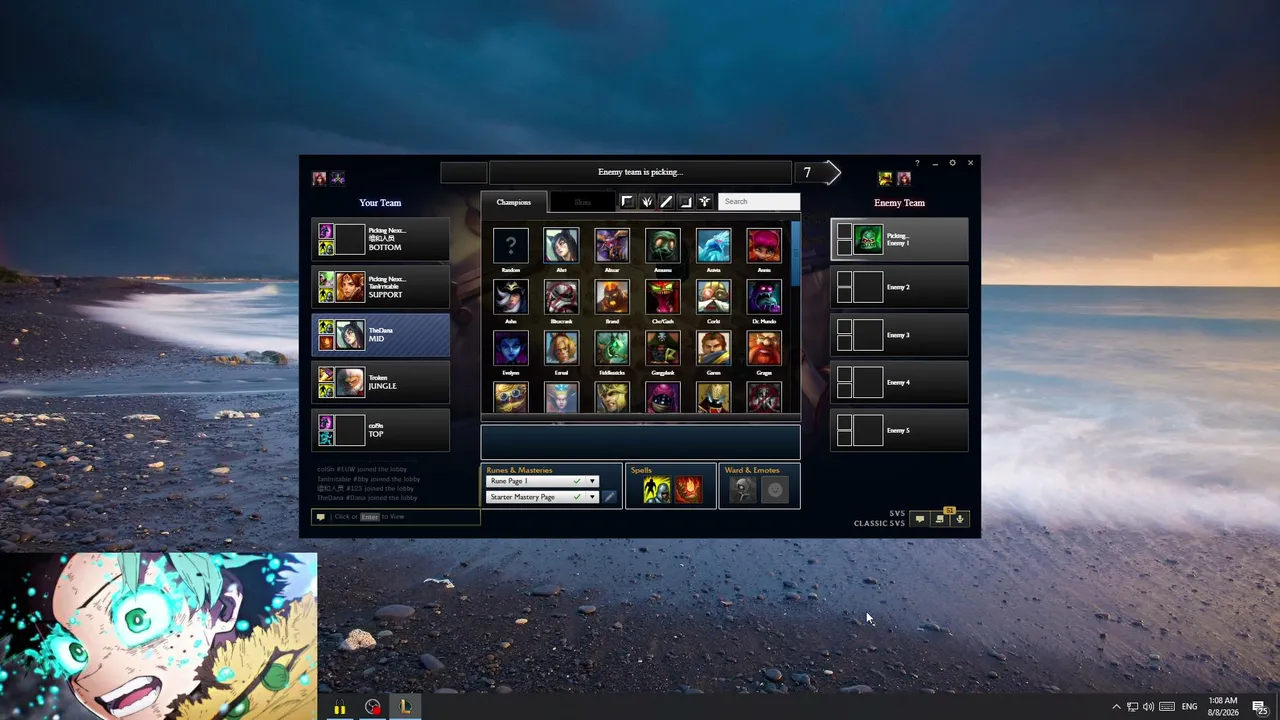Filter champions by mid lane role

666,202
